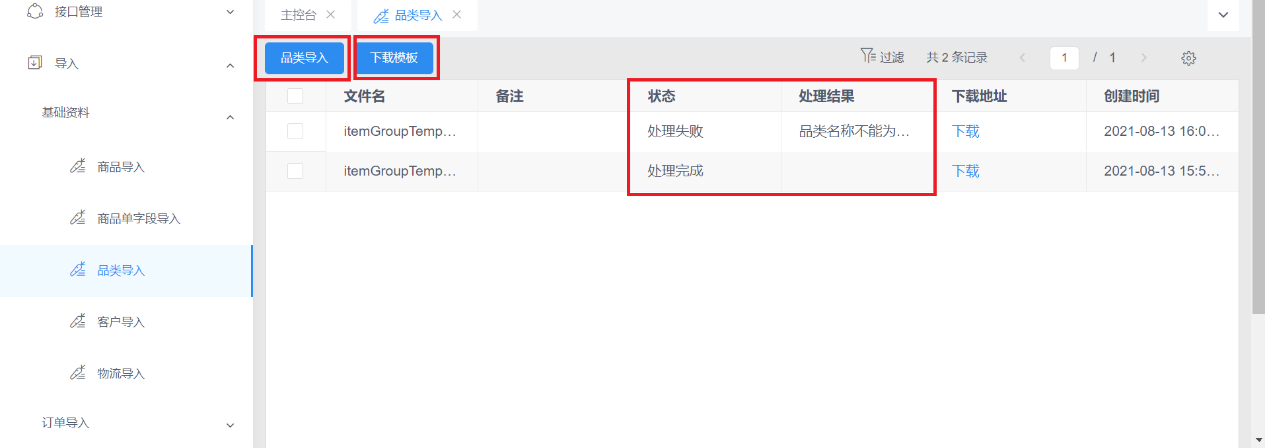Close the 品类导入 tab

457,15
